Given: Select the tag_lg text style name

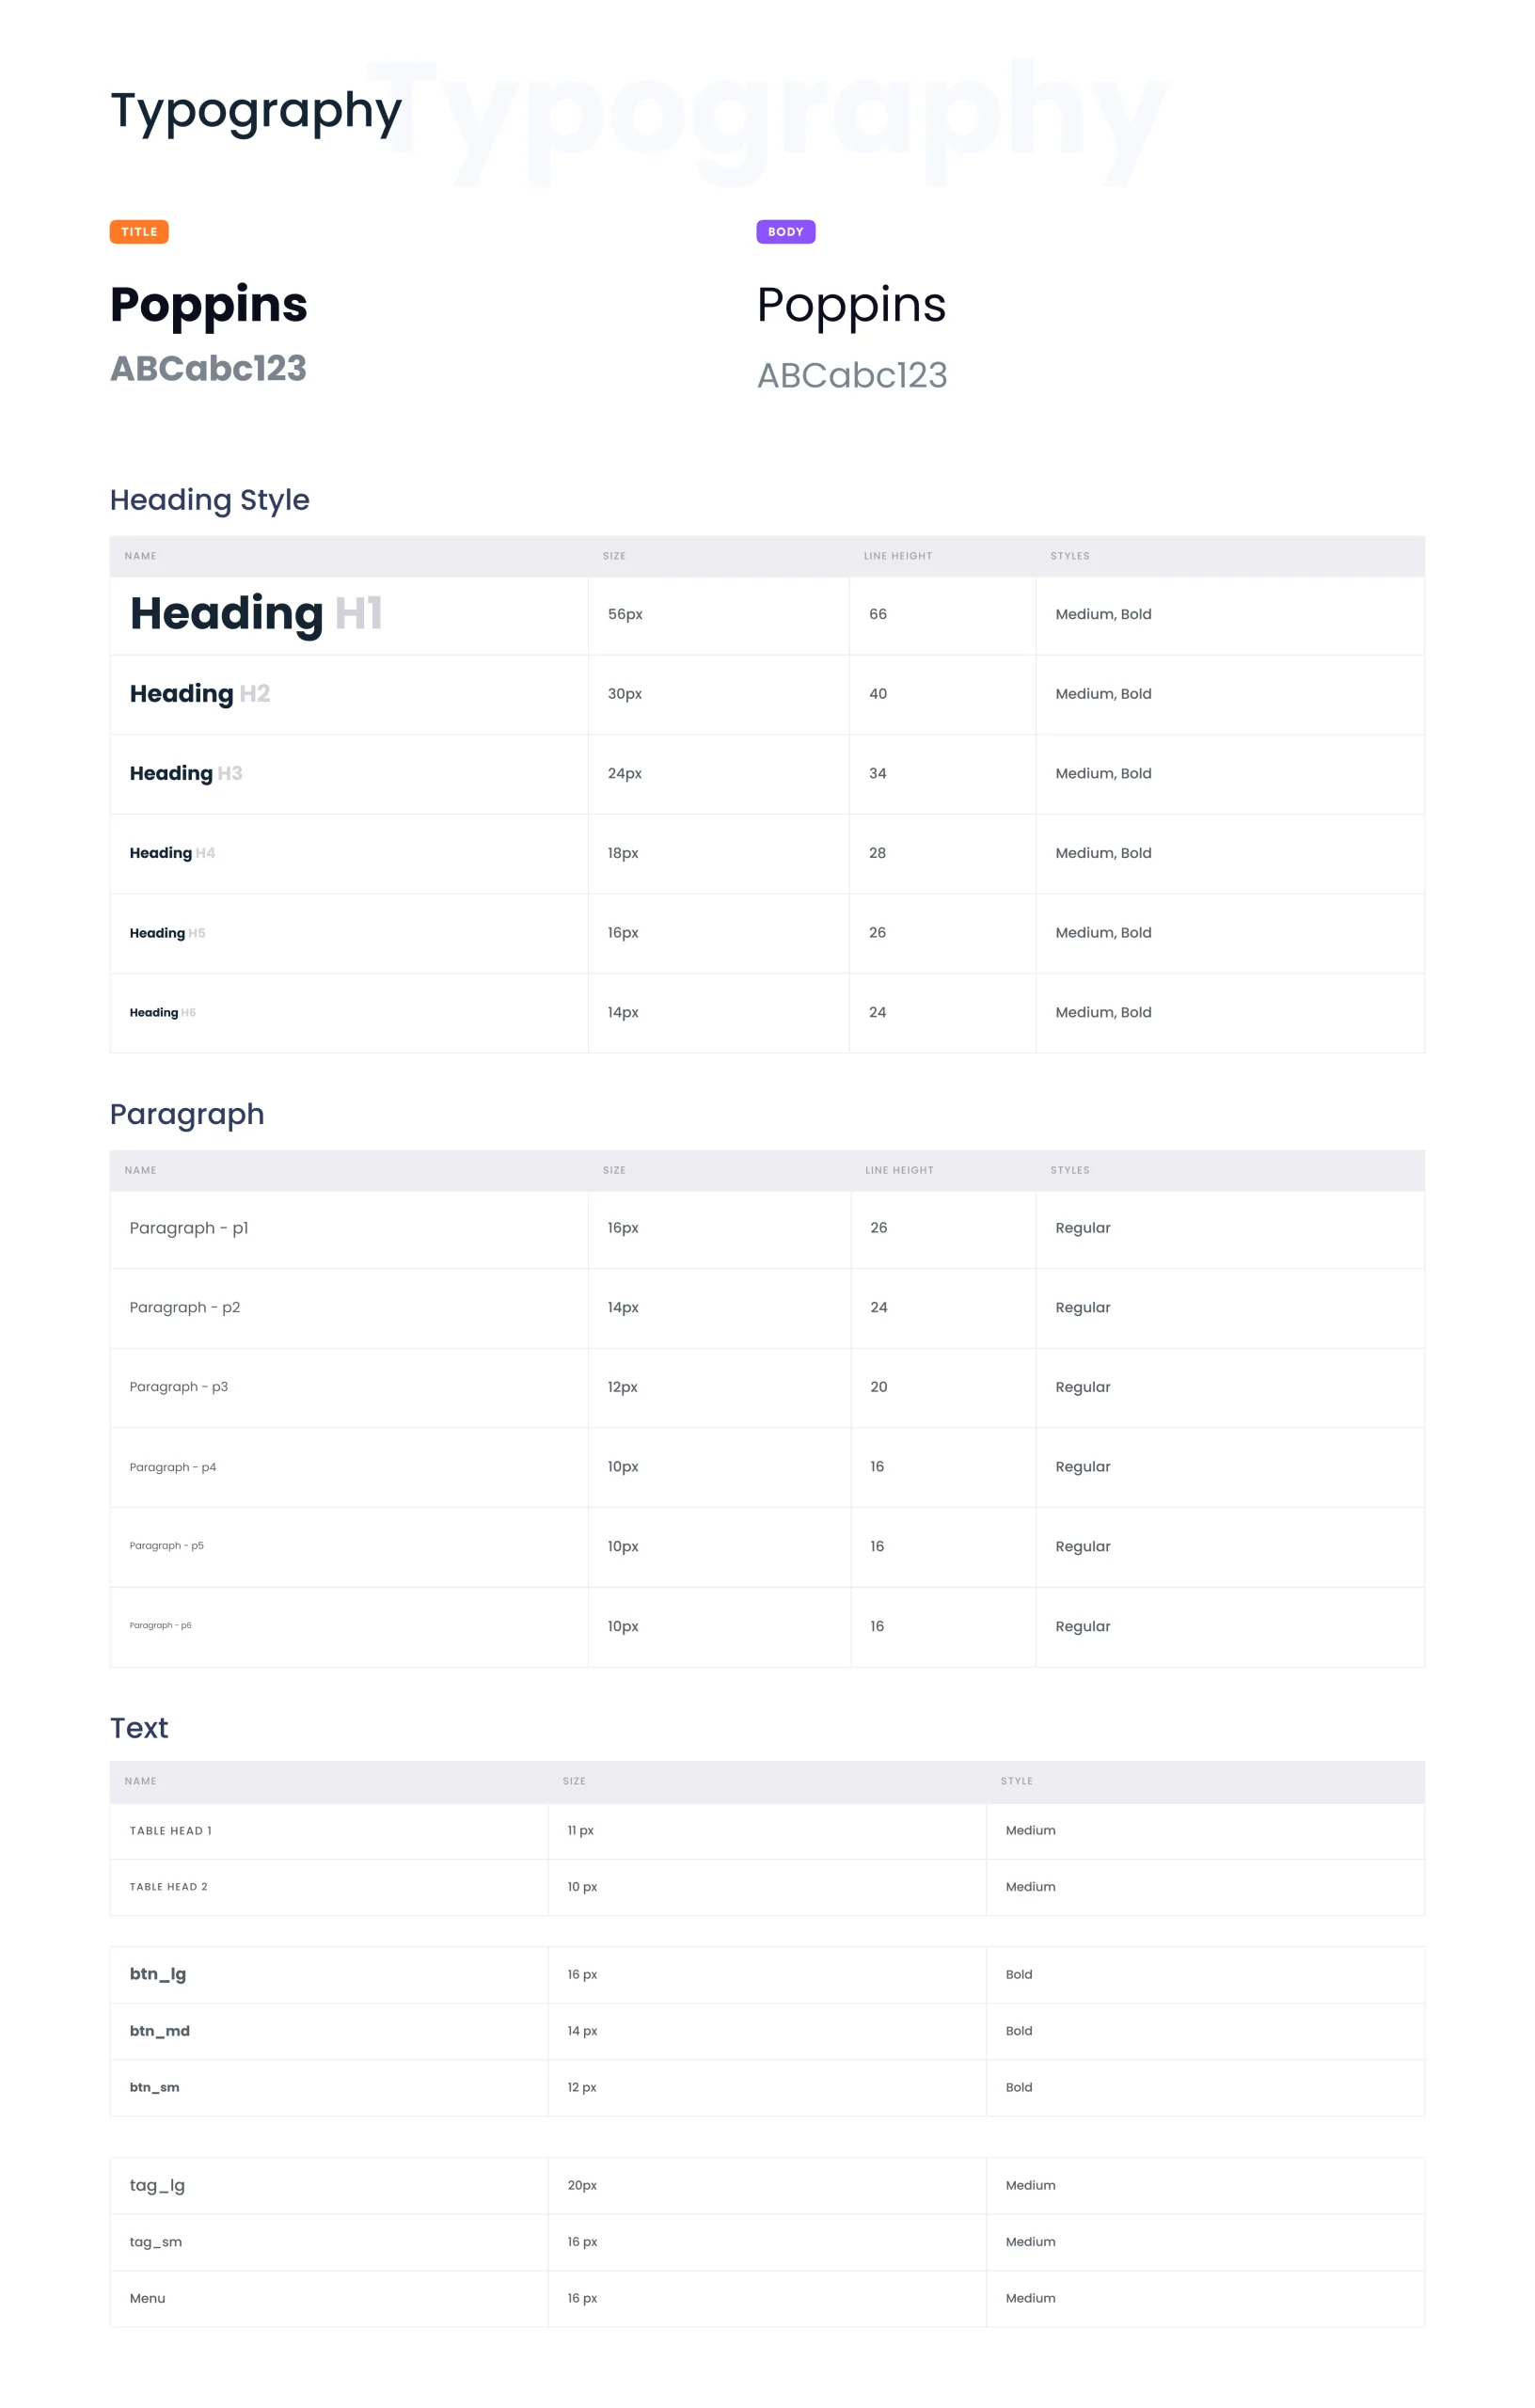Looking at the screenshot, I should point(157,2185).
